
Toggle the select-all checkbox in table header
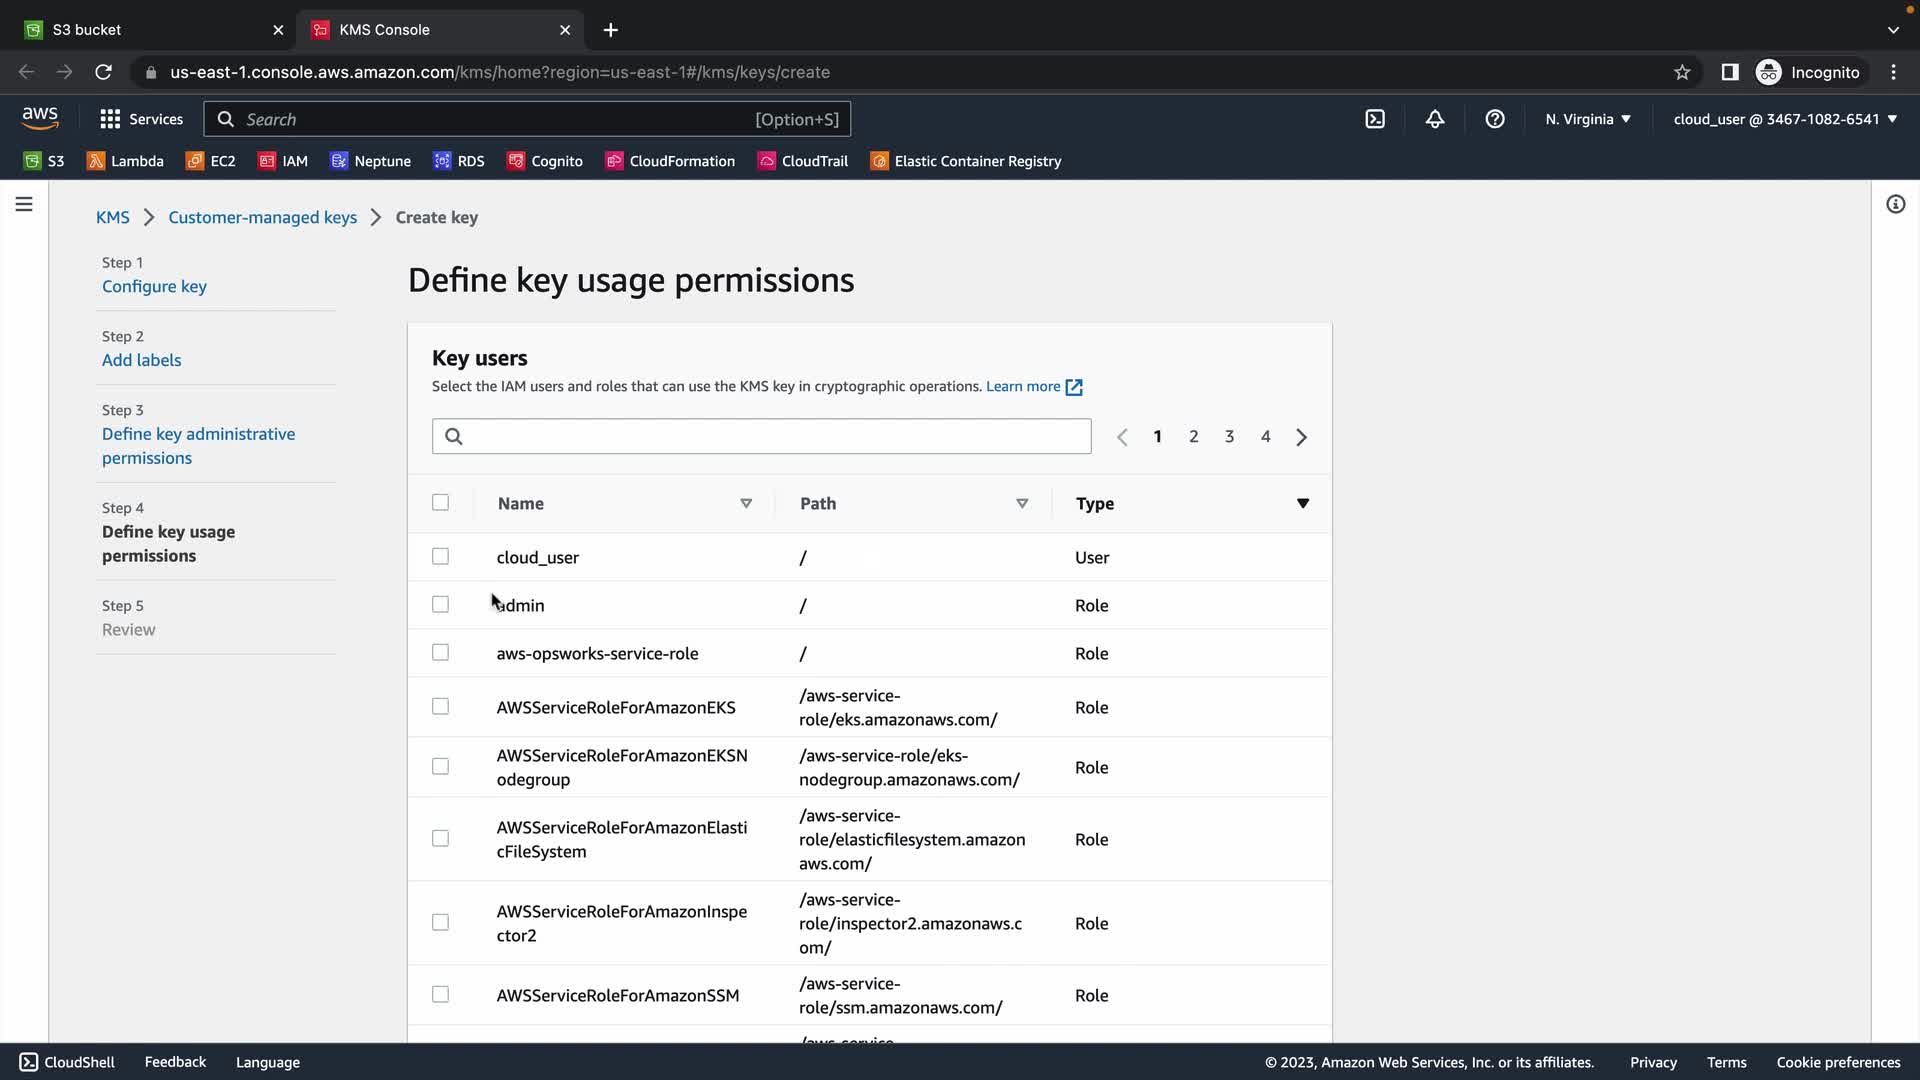click(x=440, y=503)
